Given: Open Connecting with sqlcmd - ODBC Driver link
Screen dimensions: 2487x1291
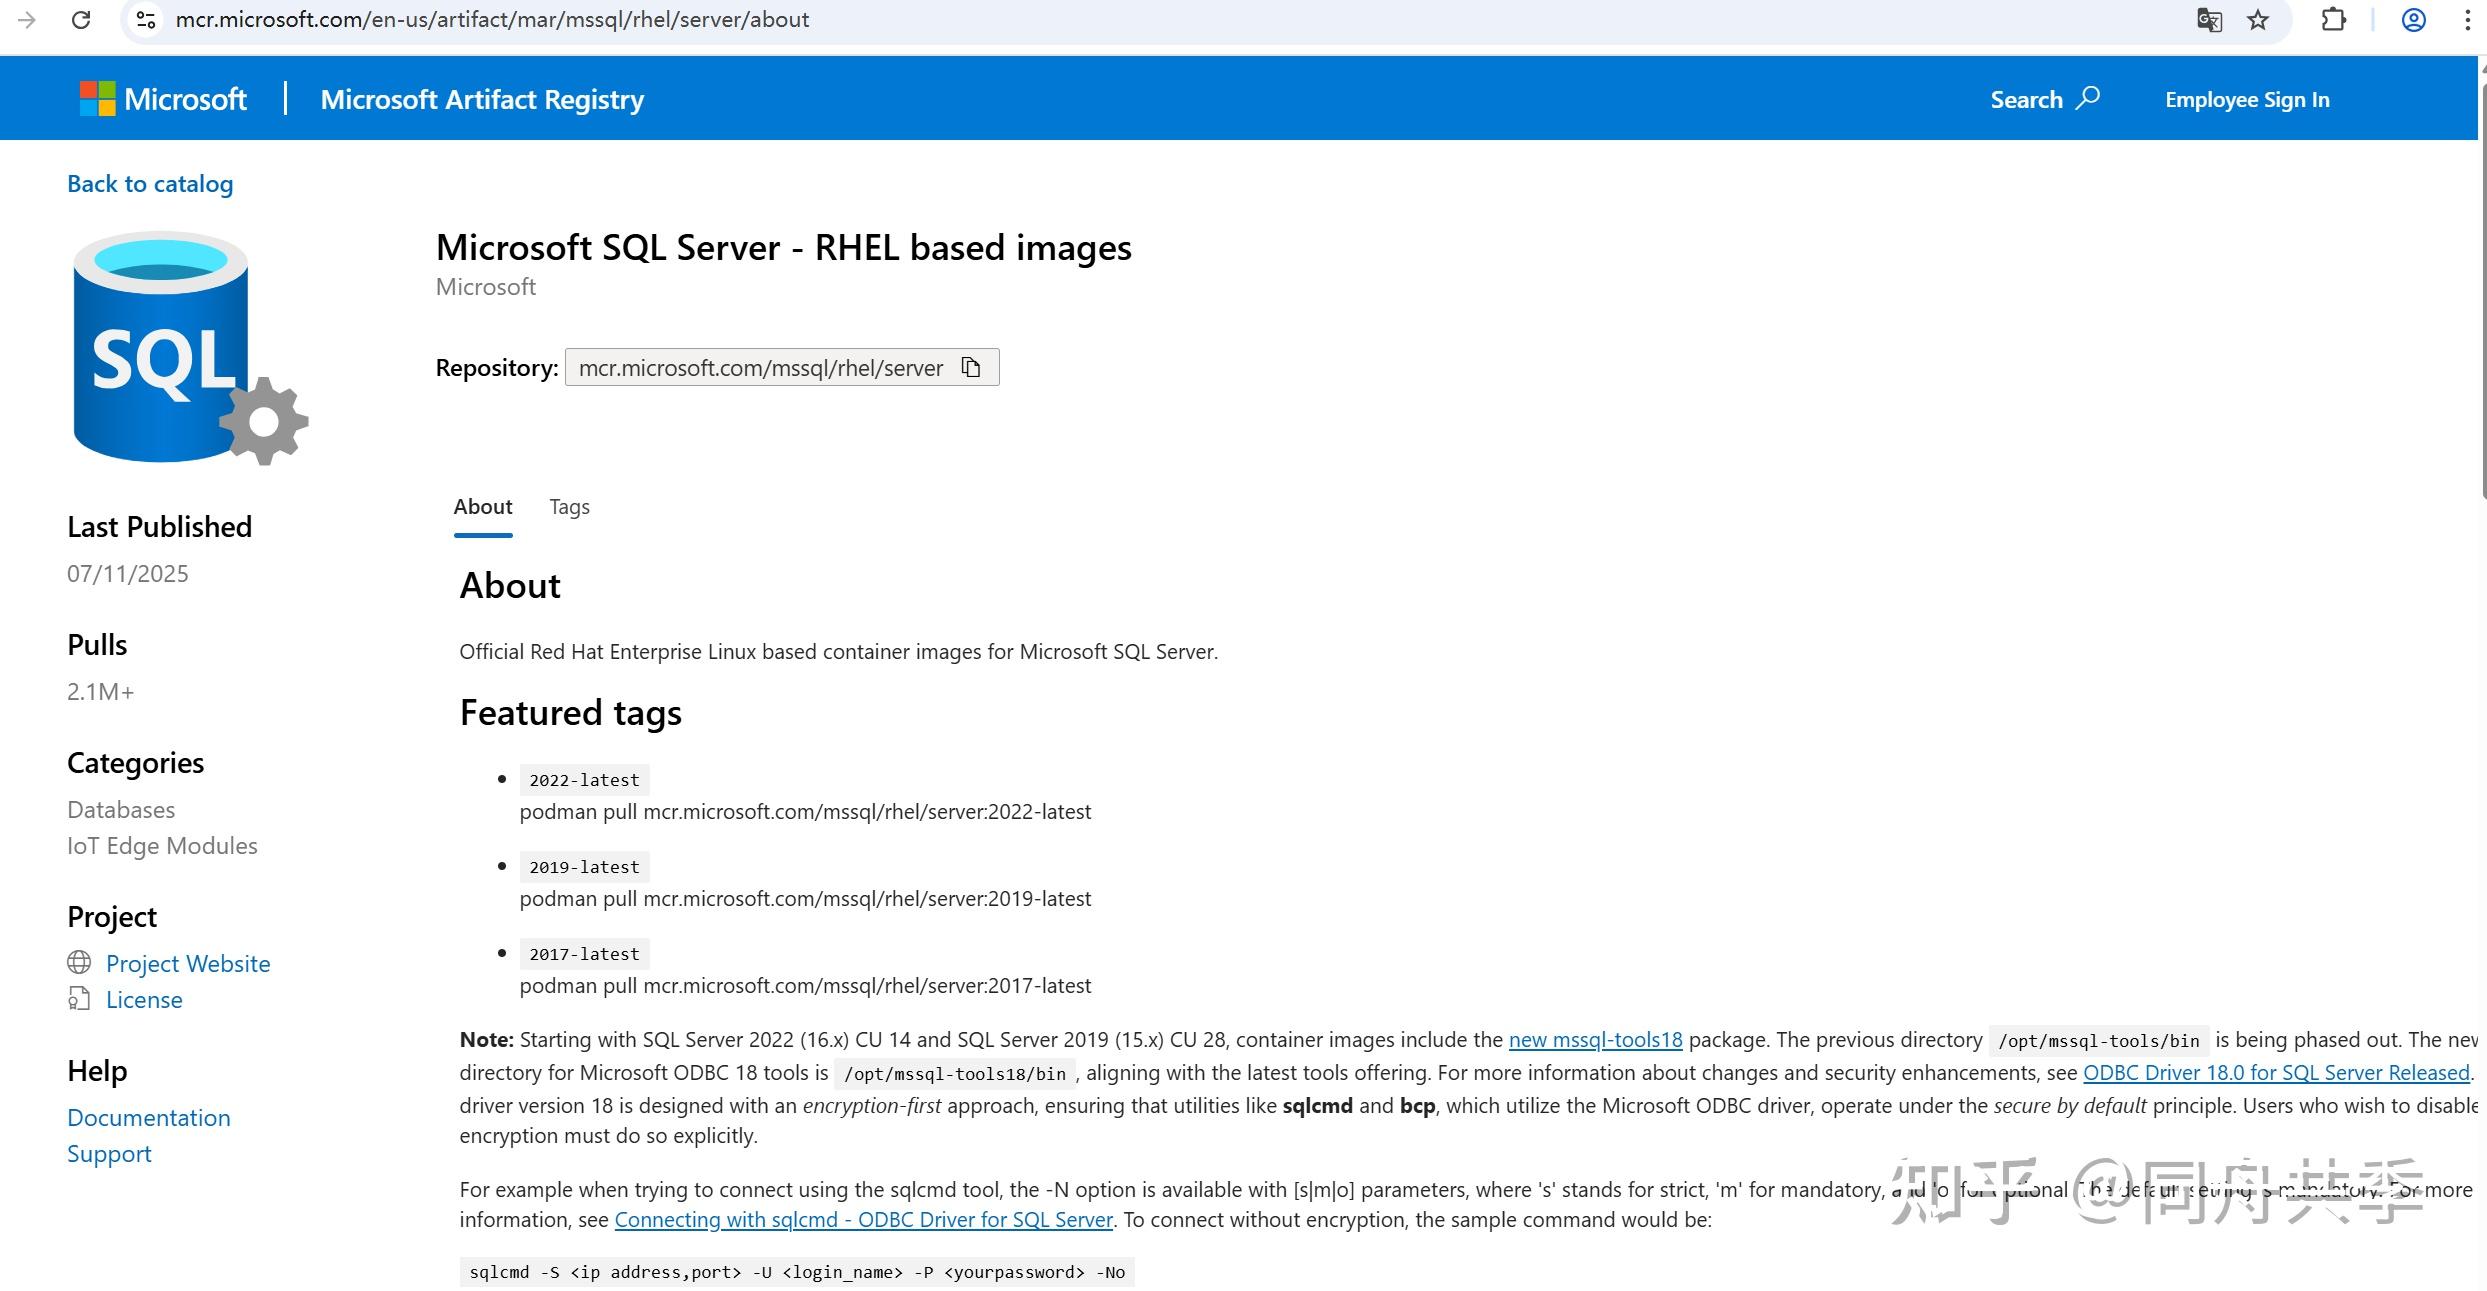Looking at the screenshot, I should pos(864,1219).
